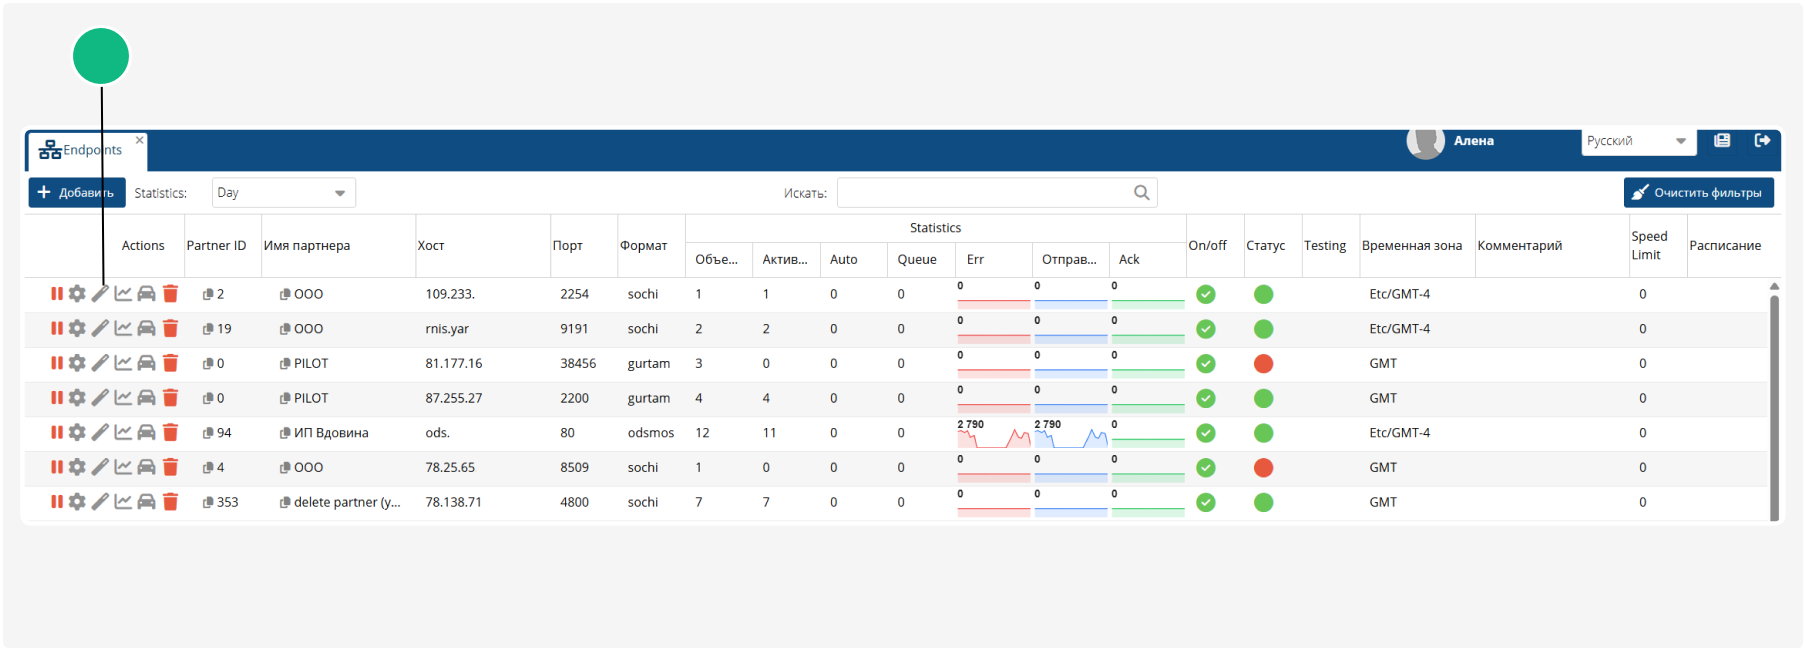The height and width of the screenshot is (651, 1806).
Task: Pause the endpoint with Partner ID 2
Action: [57, 294]
